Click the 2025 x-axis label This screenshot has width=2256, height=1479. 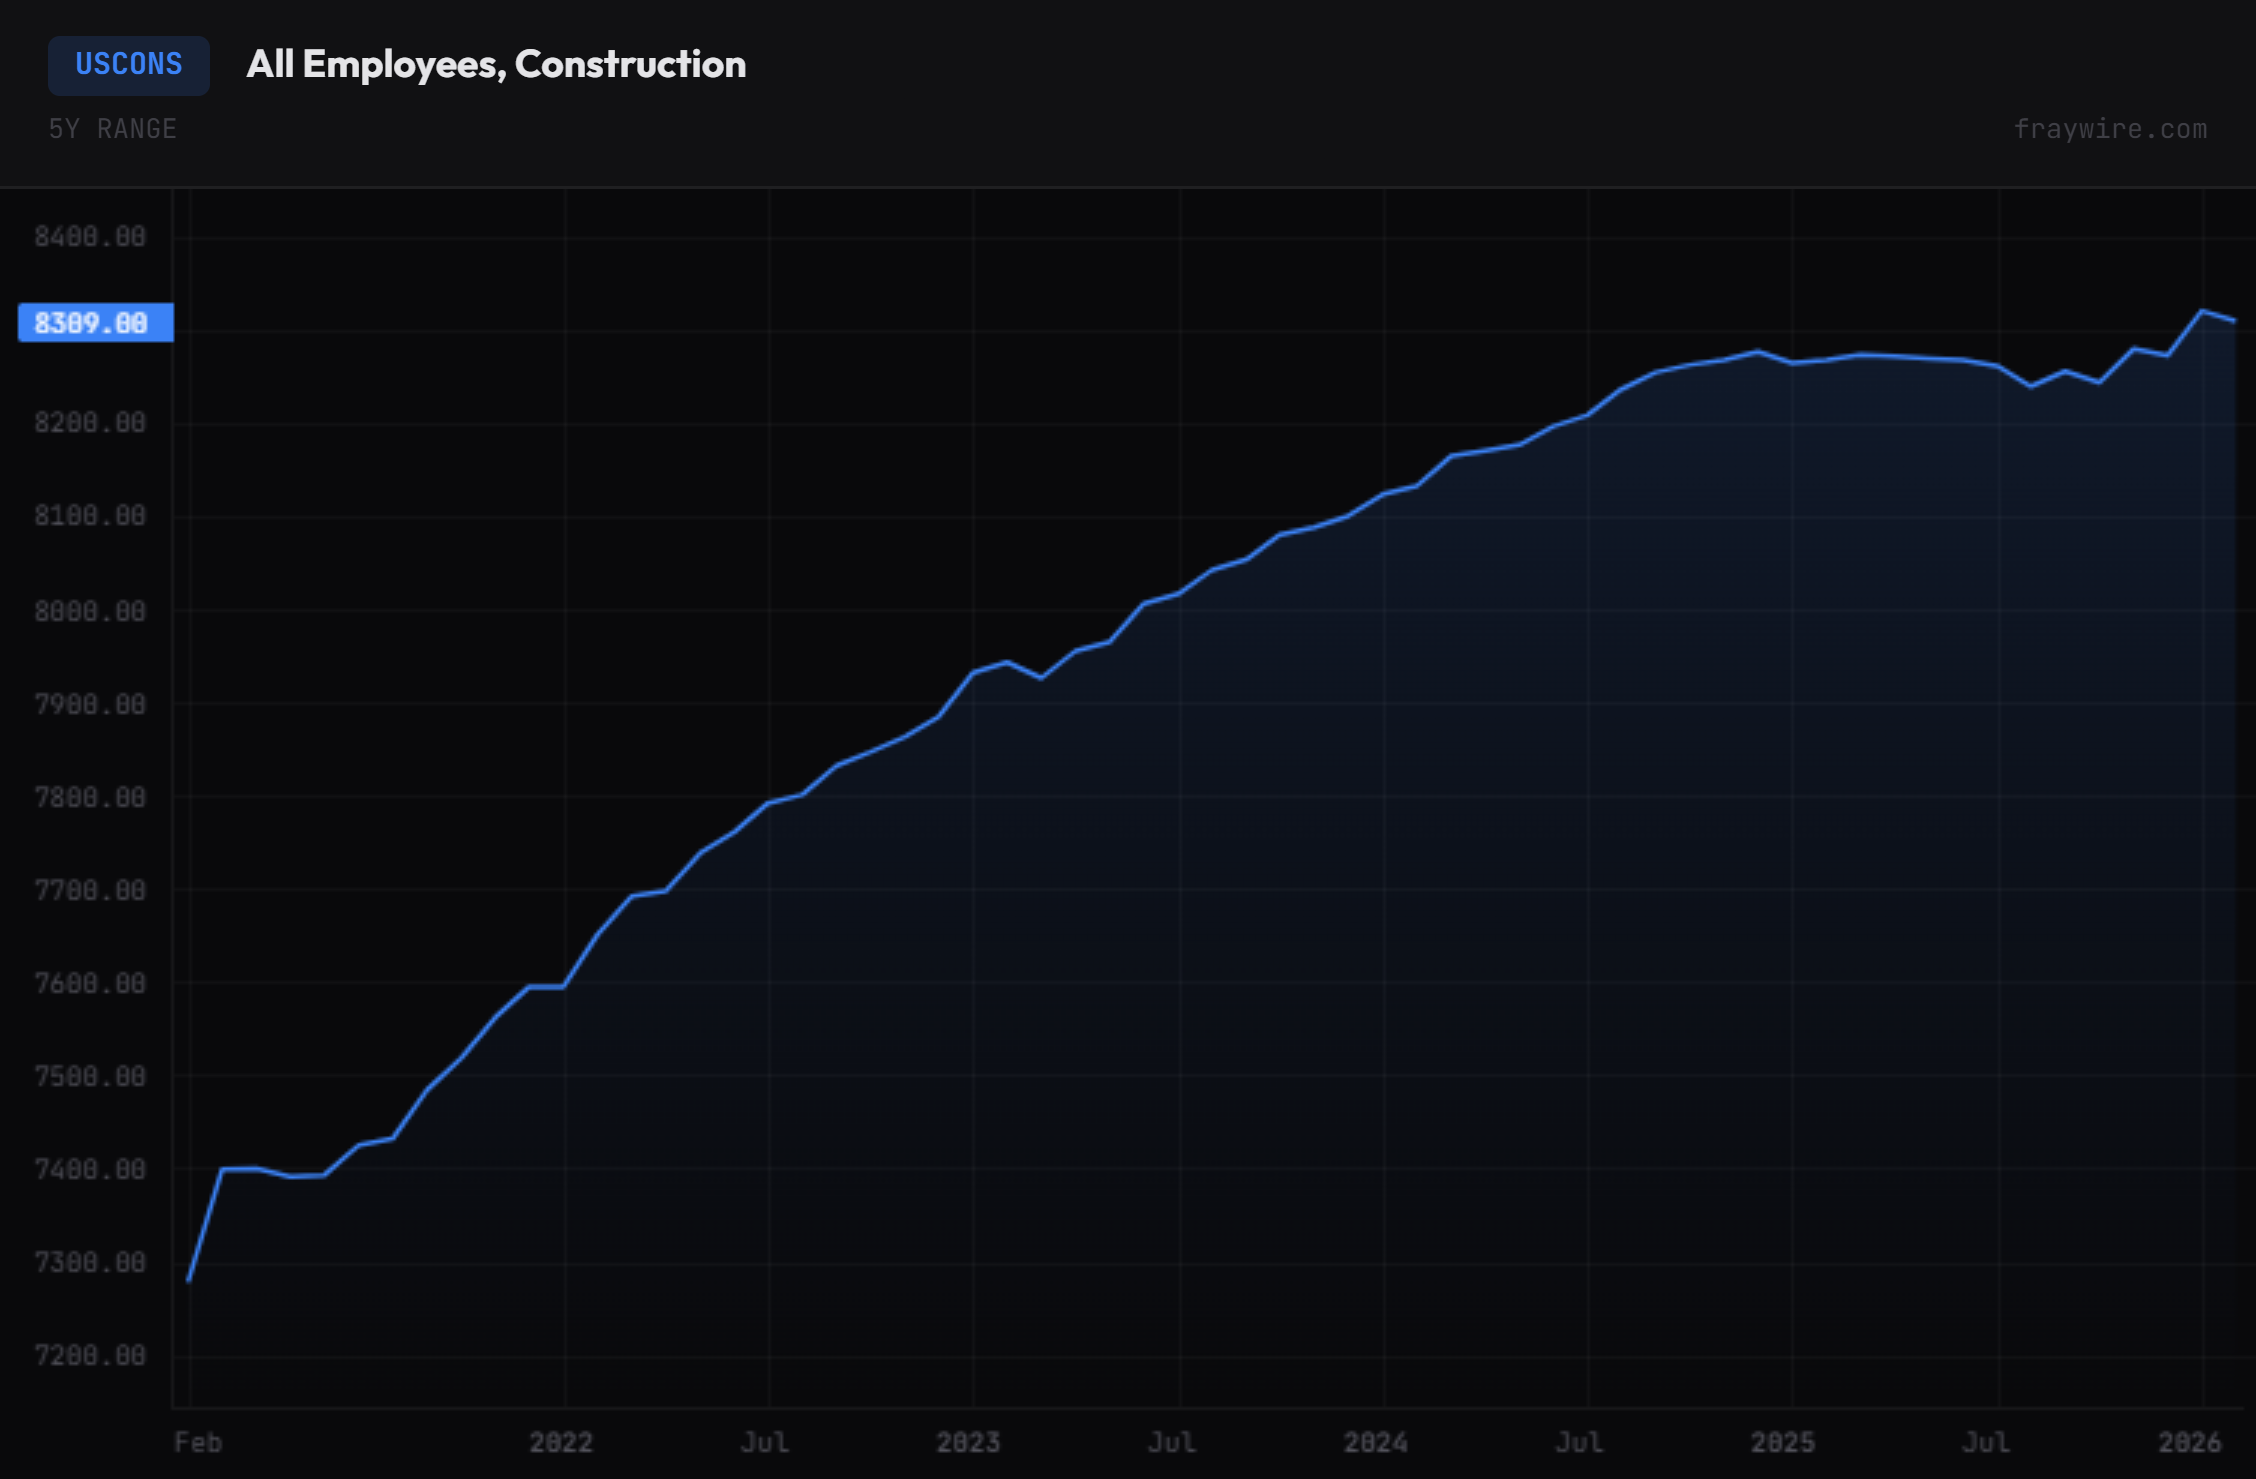point(1782,1442)
